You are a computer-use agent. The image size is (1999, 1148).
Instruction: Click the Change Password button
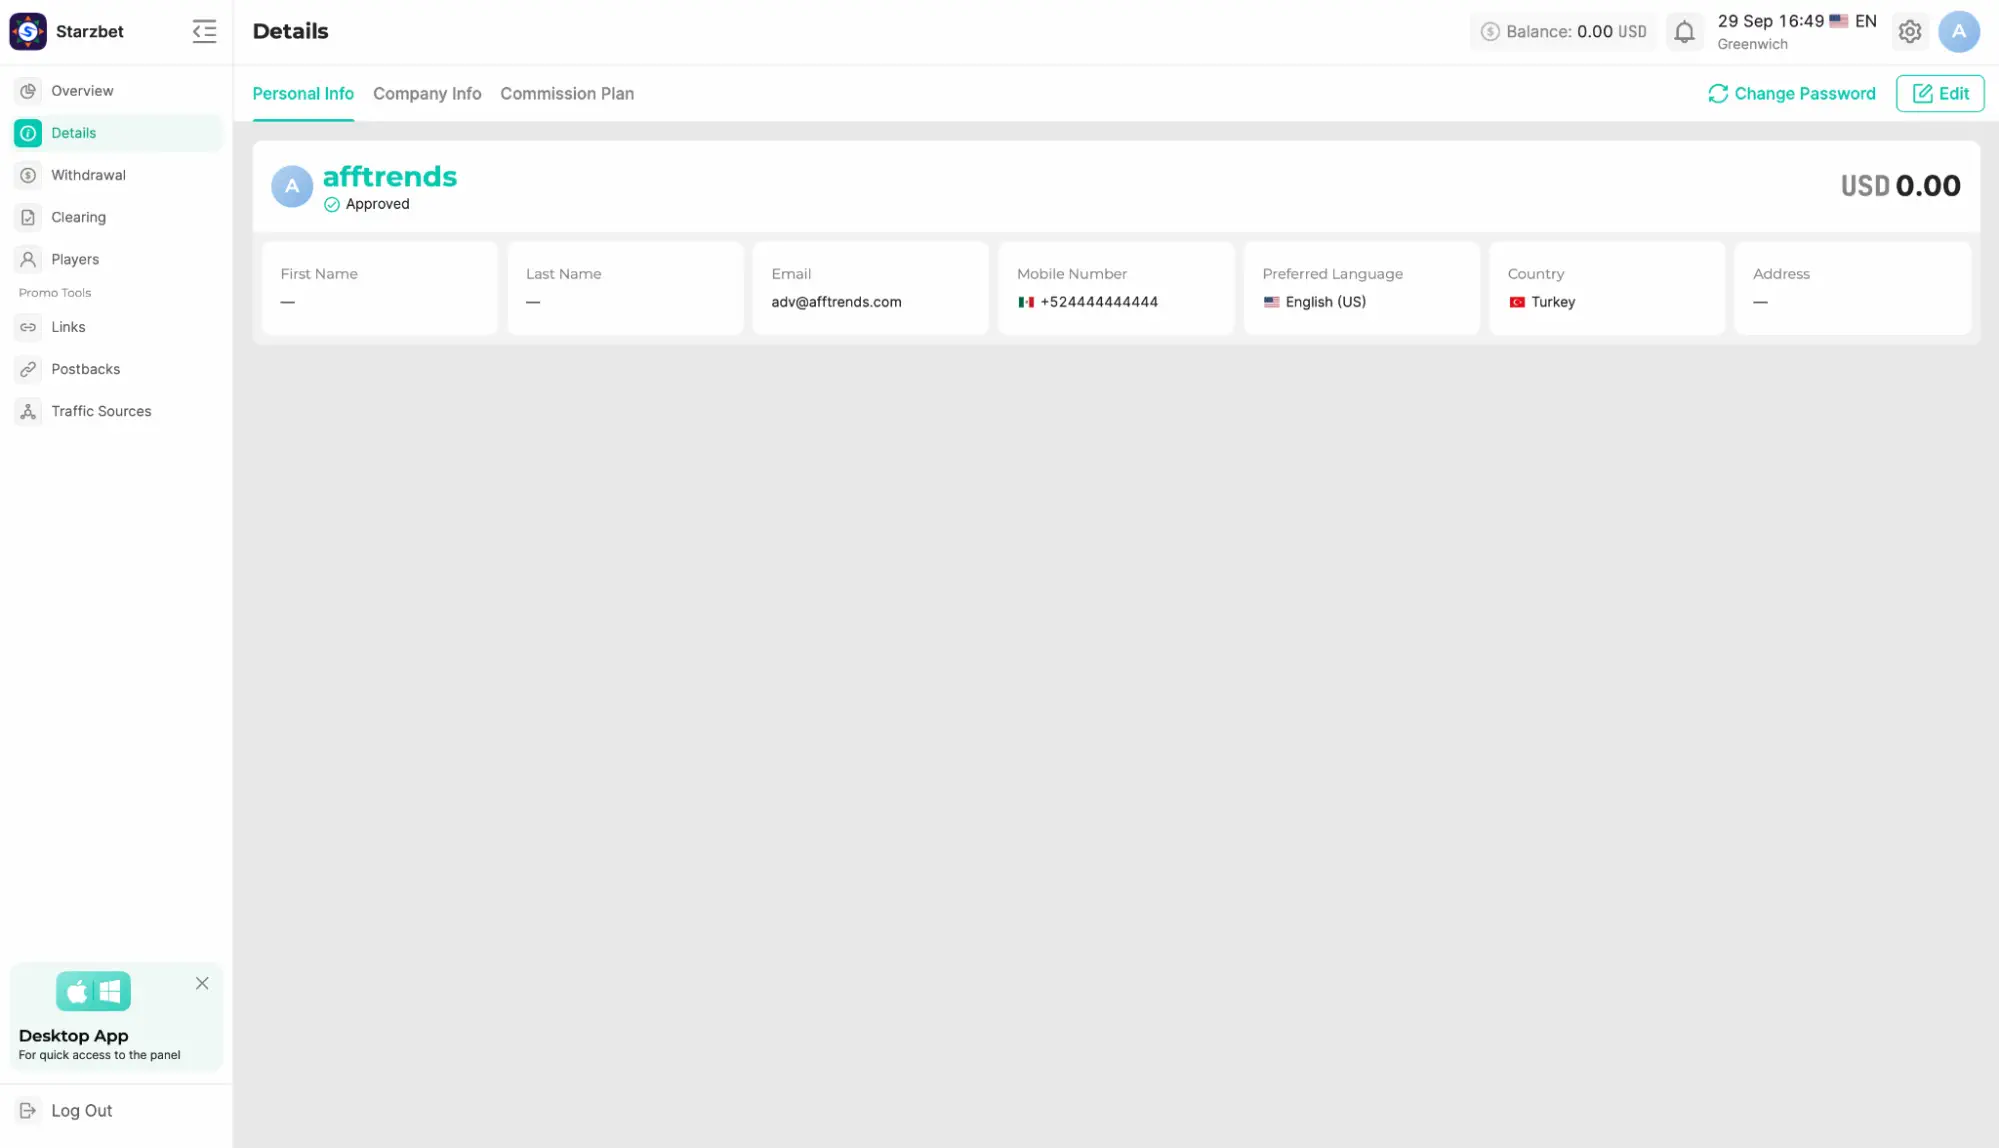pos(1792,94)
